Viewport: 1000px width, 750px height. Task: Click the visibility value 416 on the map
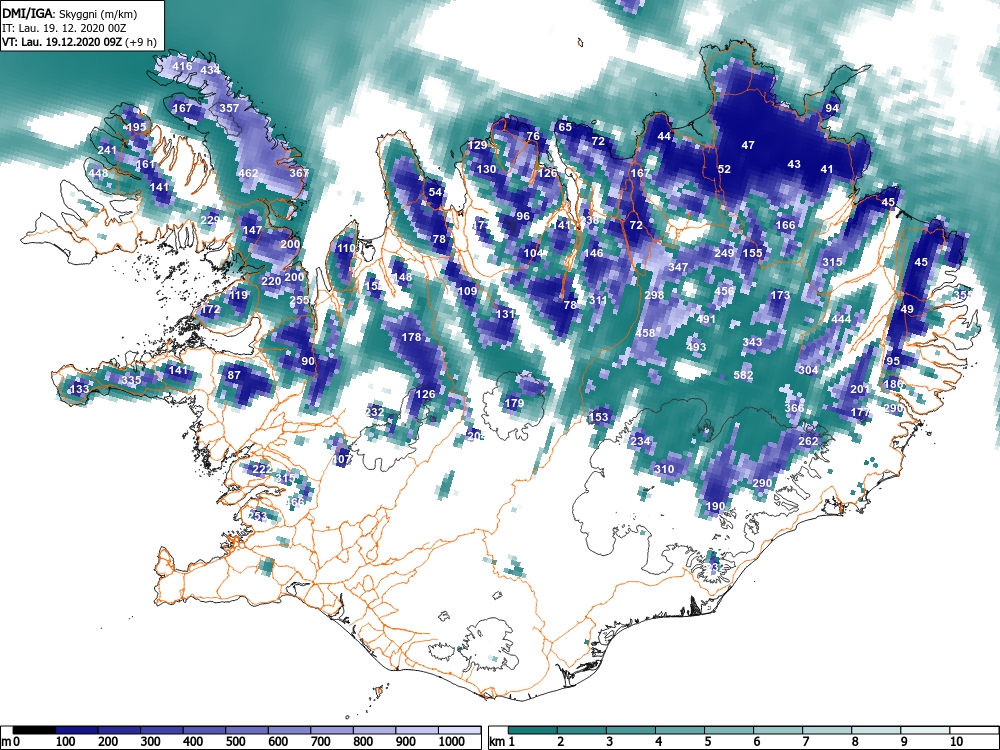point(182,66)
